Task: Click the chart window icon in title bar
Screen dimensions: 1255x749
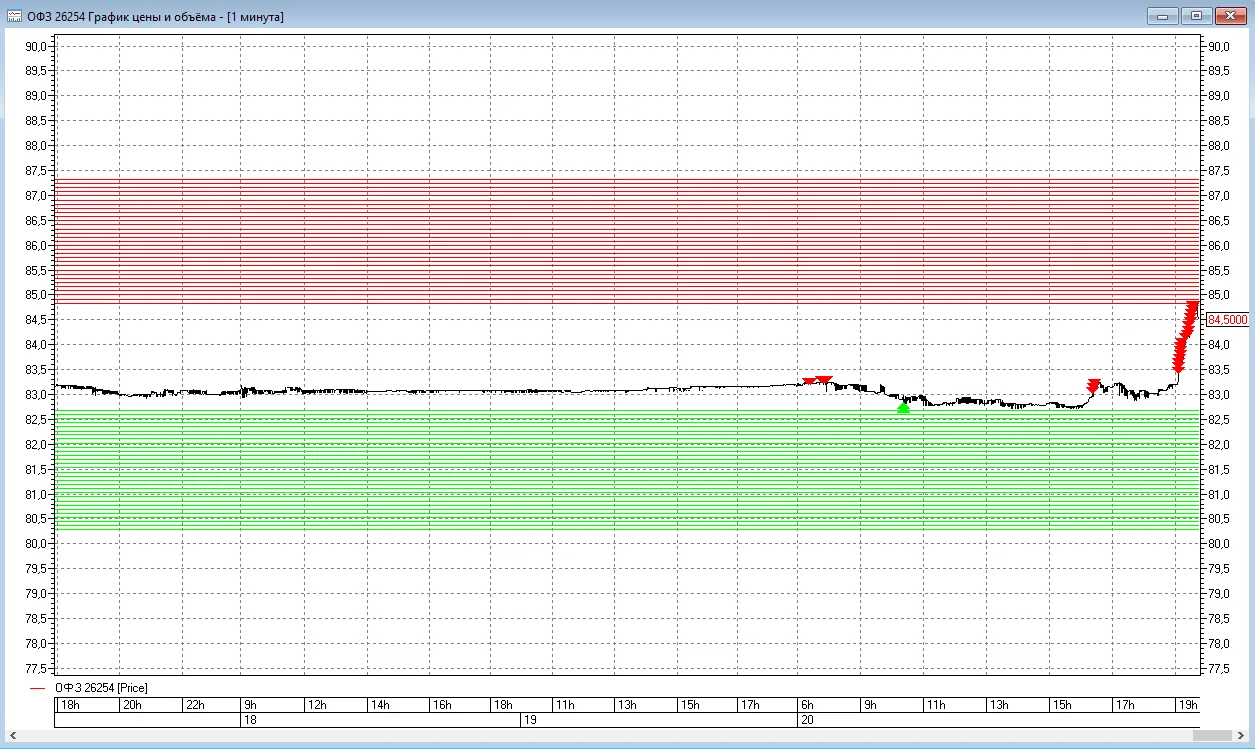Action: (15, 16)
